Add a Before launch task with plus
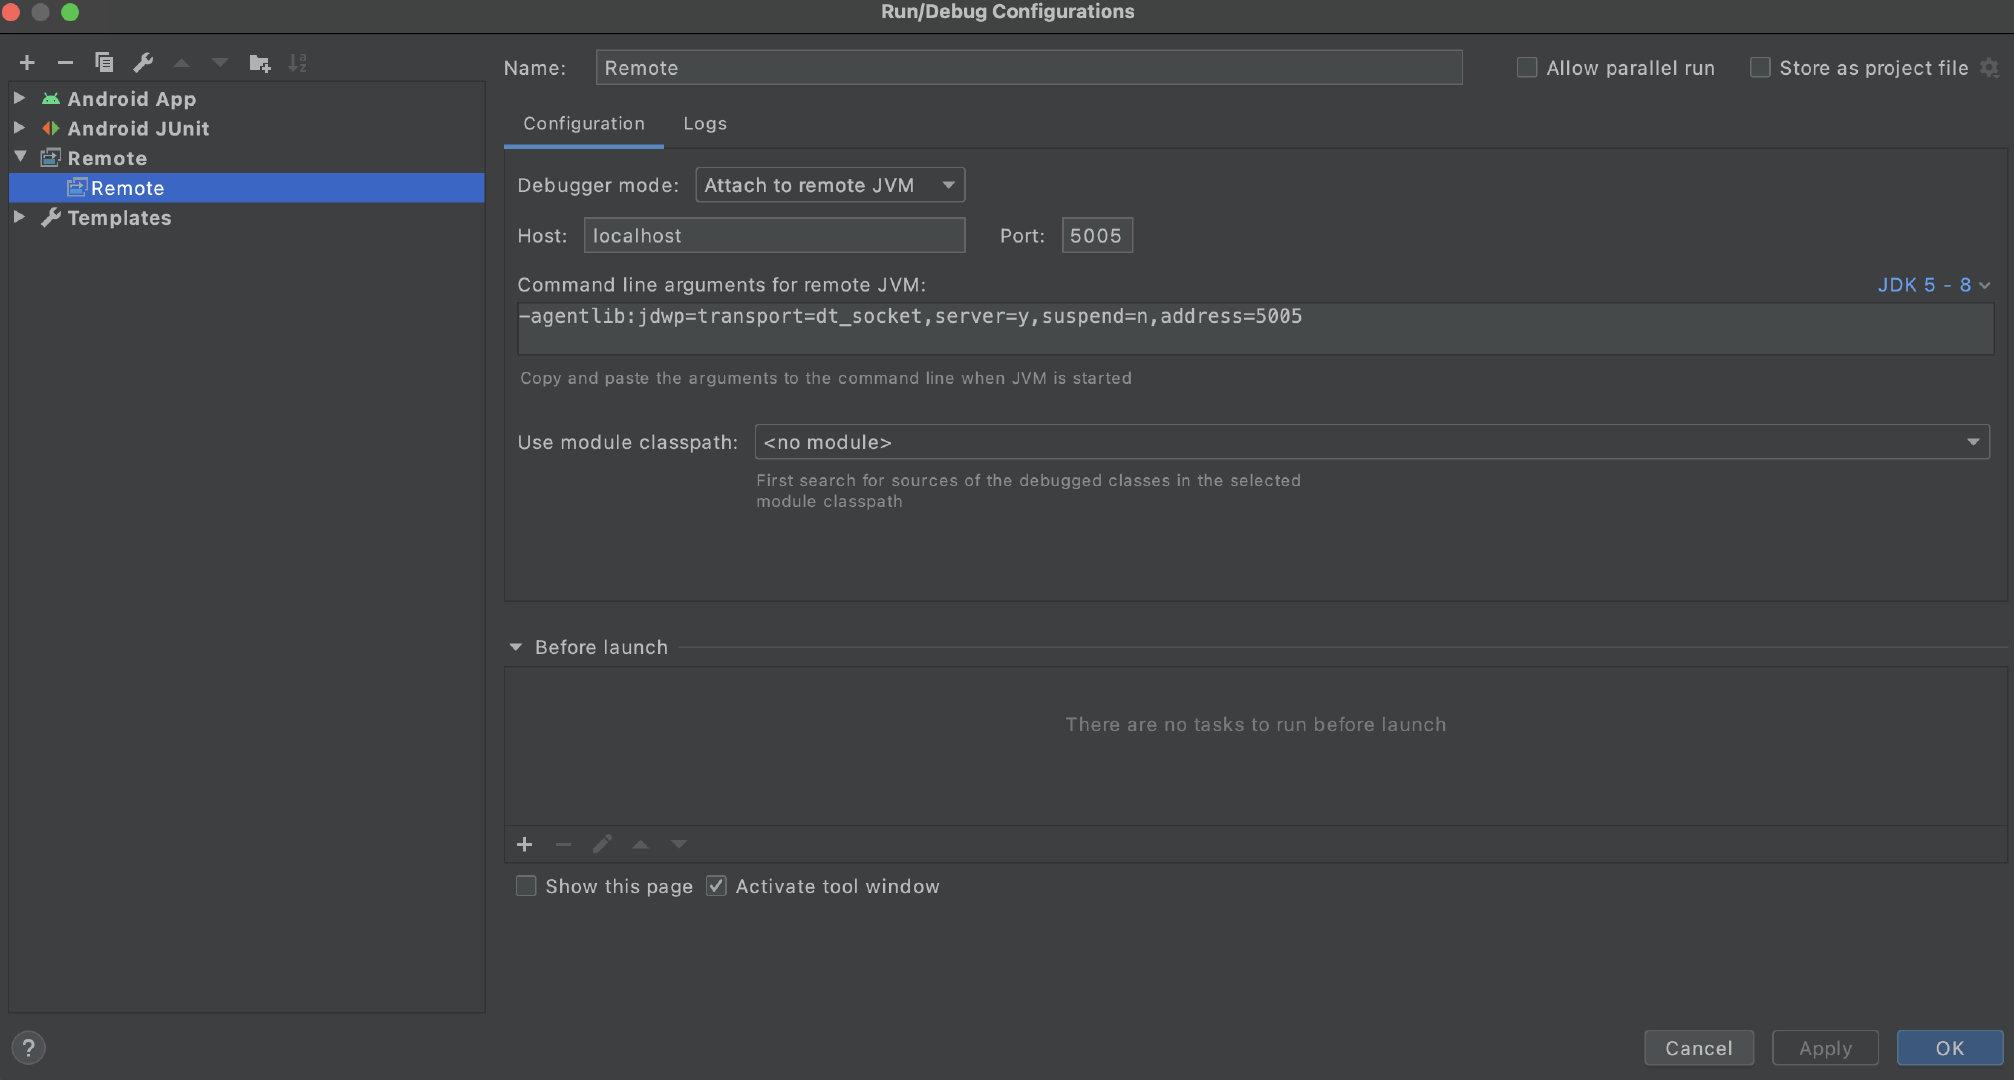The height and width of the screenshot is (1080, 2014). pos(524,845)
